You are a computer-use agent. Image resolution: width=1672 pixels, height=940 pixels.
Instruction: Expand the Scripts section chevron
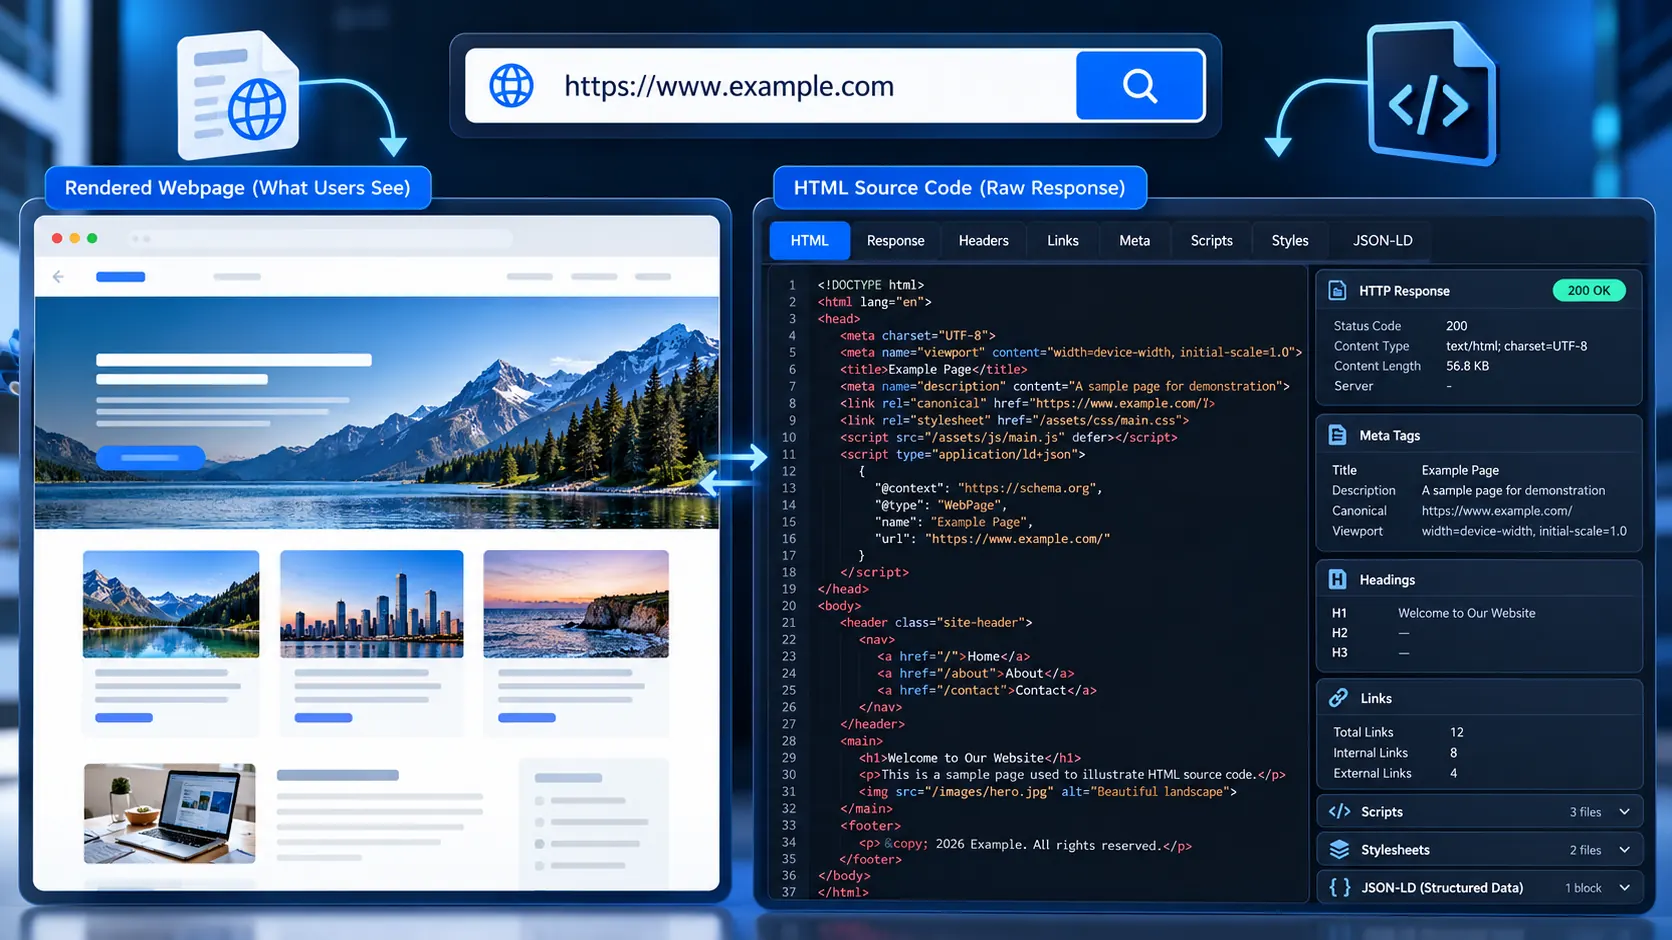click(x=1624, y=812)
